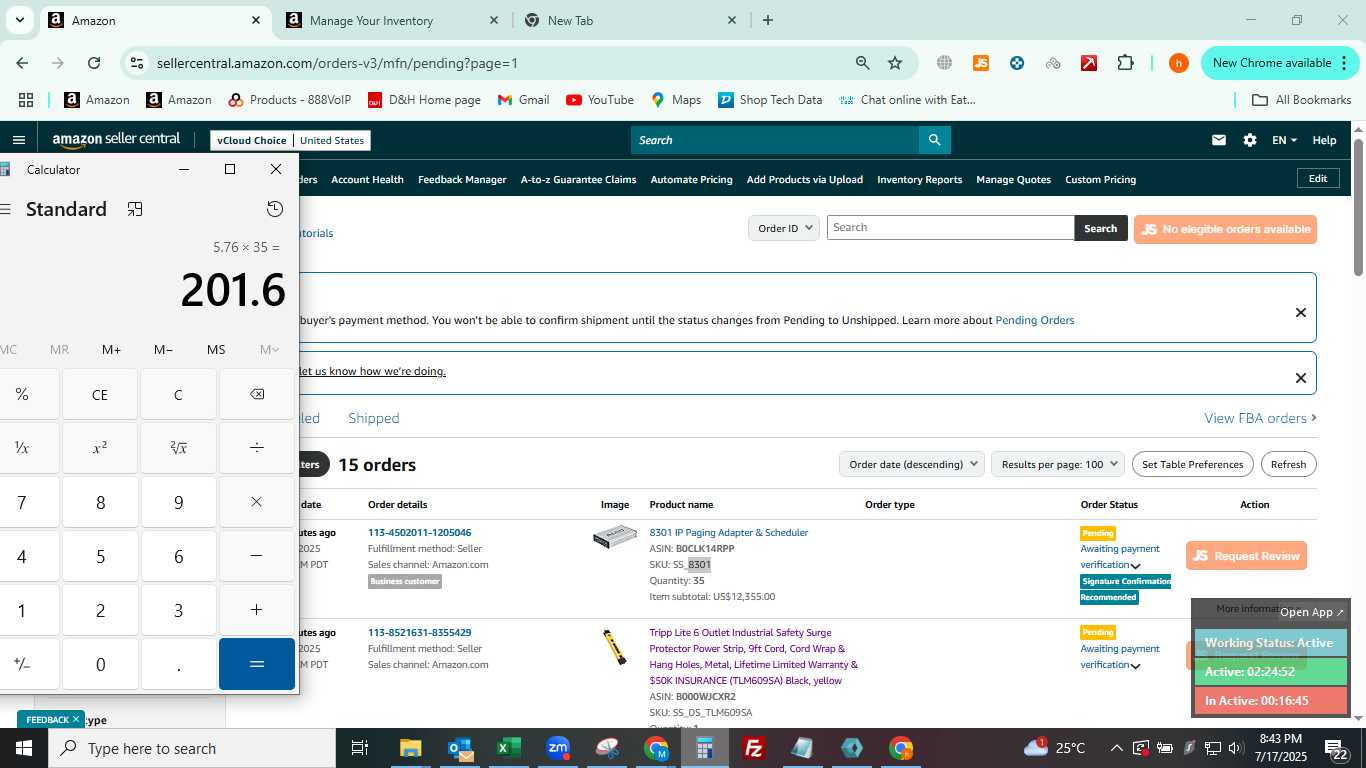Expand payment verification for order 113-8521631-8355429
1366x768 pixels.
1135,666
